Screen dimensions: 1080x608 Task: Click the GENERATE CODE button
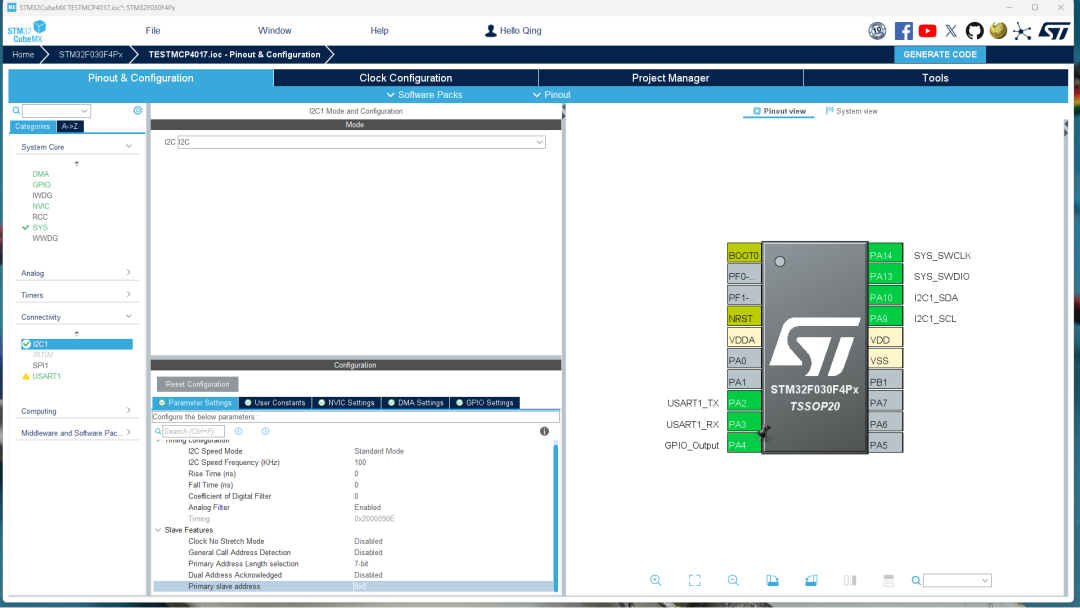click(940, 54)
